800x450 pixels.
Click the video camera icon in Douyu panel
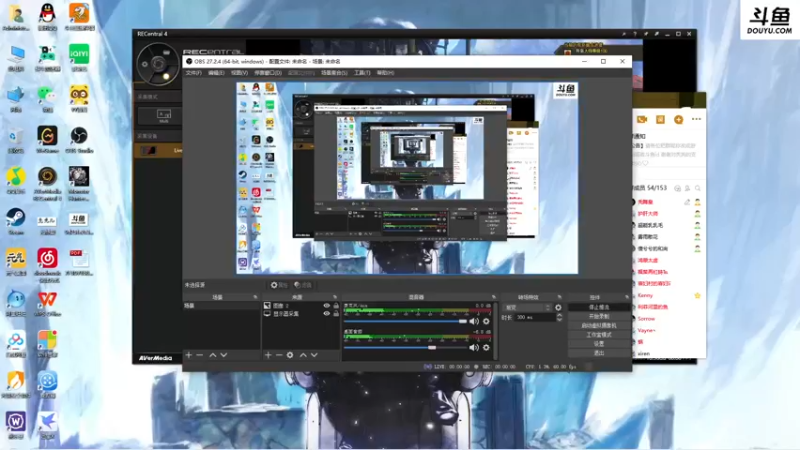[x=642, y=119]
